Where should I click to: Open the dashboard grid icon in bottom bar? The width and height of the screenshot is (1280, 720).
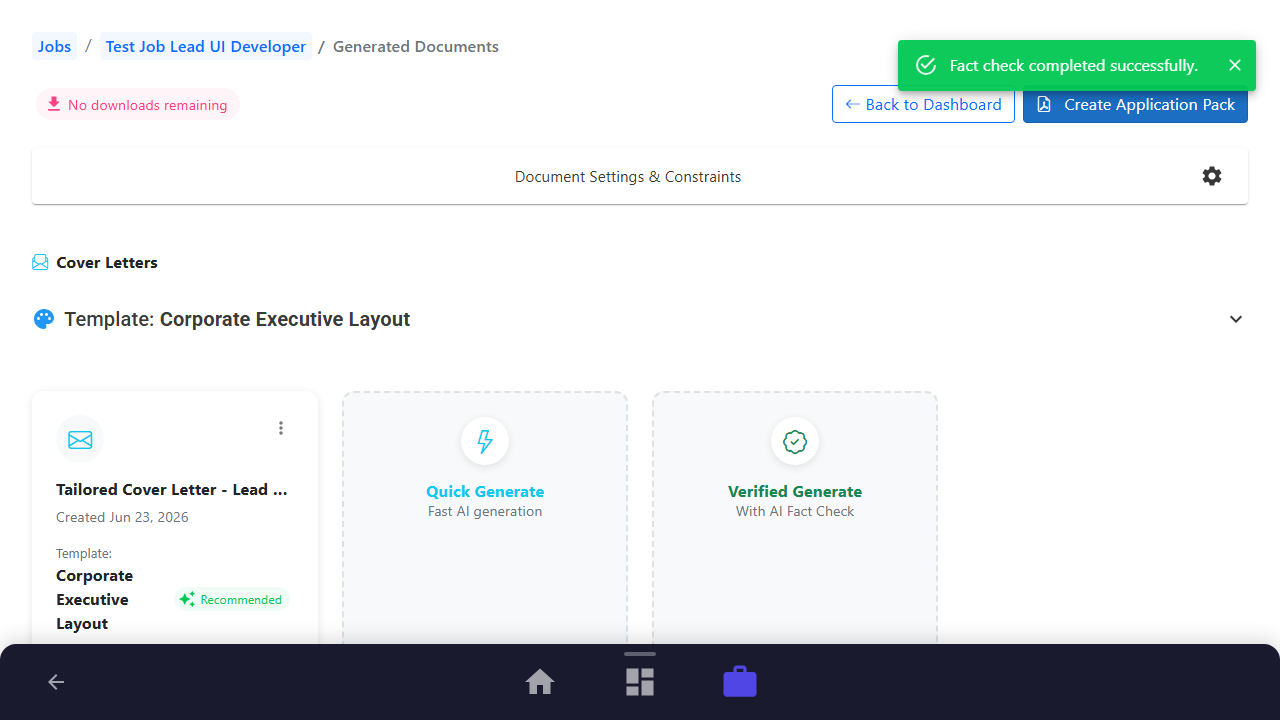coord(640,682)
